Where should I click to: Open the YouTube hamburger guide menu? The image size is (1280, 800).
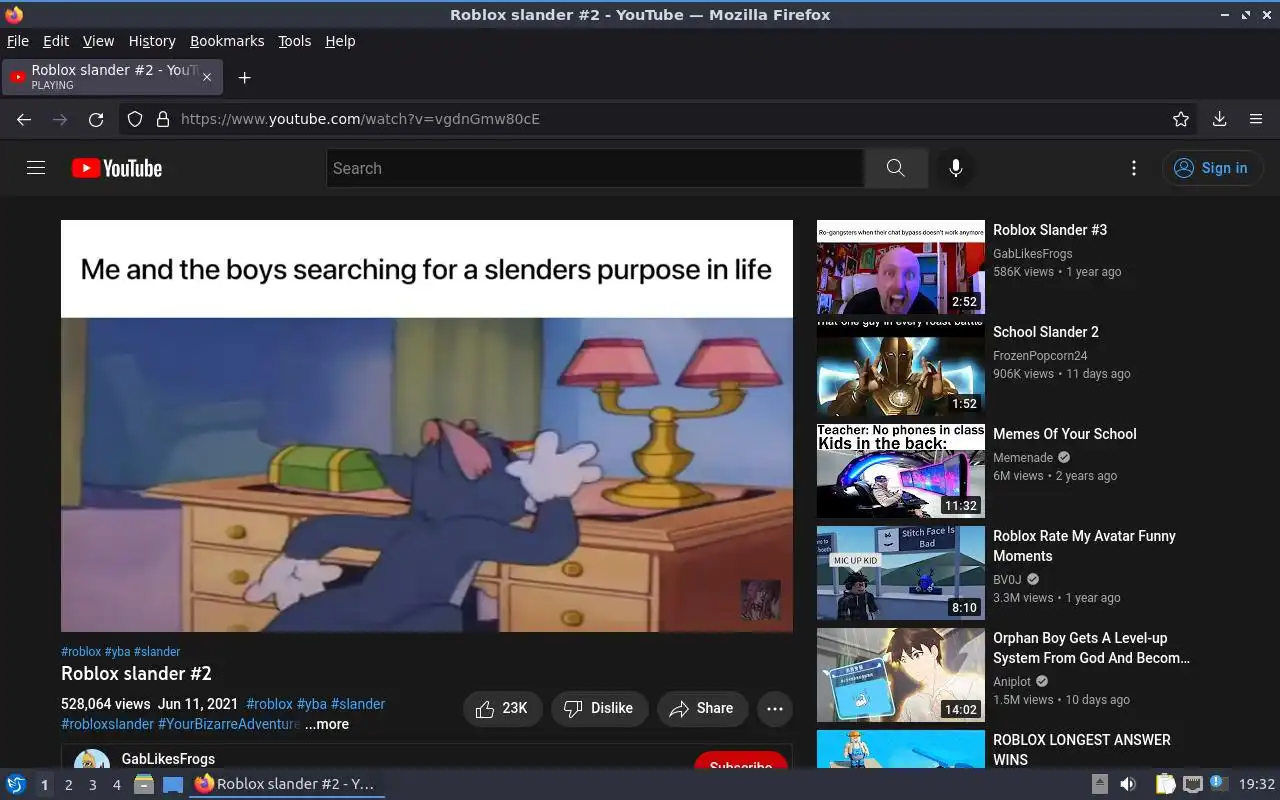[x=36, y=168]
